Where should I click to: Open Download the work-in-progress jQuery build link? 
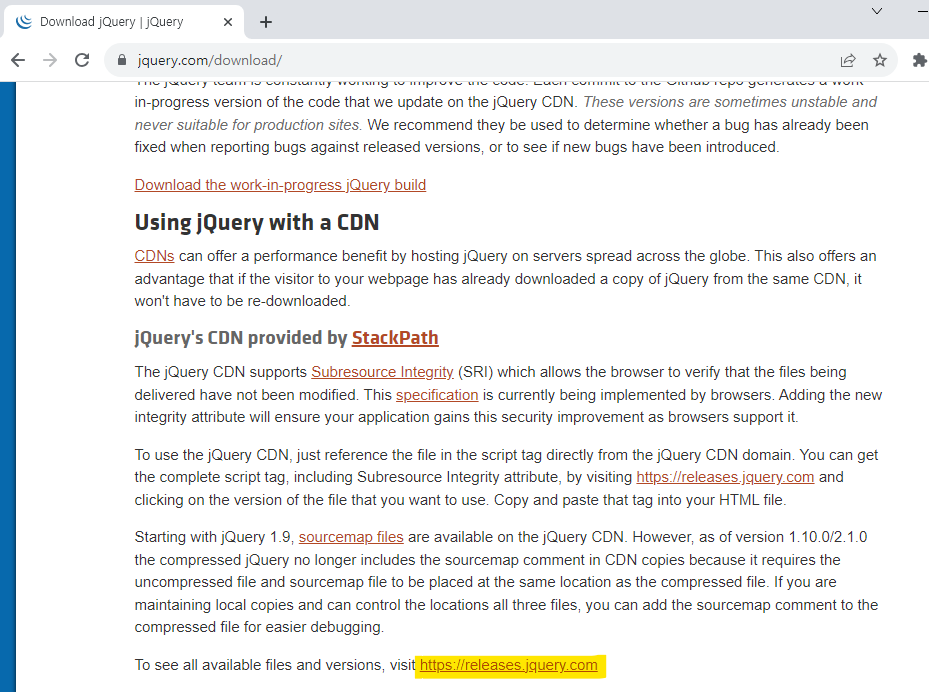click(x=280, y=185)
